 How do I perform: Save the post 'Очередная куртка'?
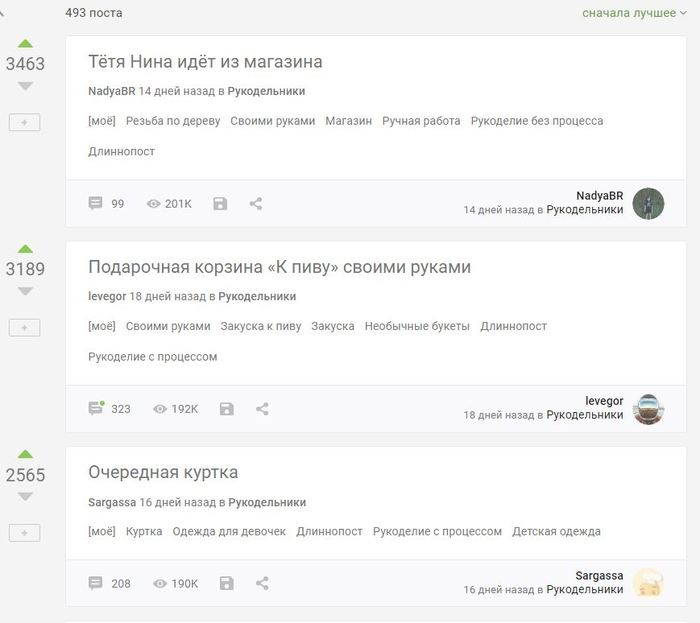point(227,583)
